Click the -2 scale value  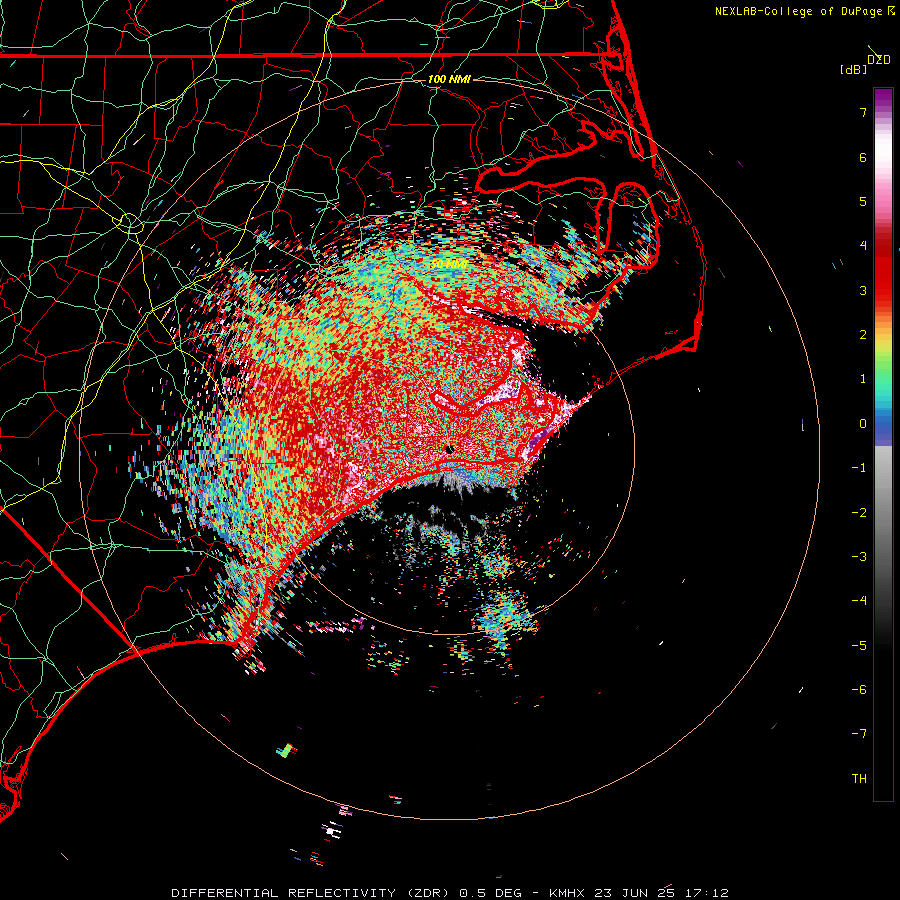coord(859,513)
